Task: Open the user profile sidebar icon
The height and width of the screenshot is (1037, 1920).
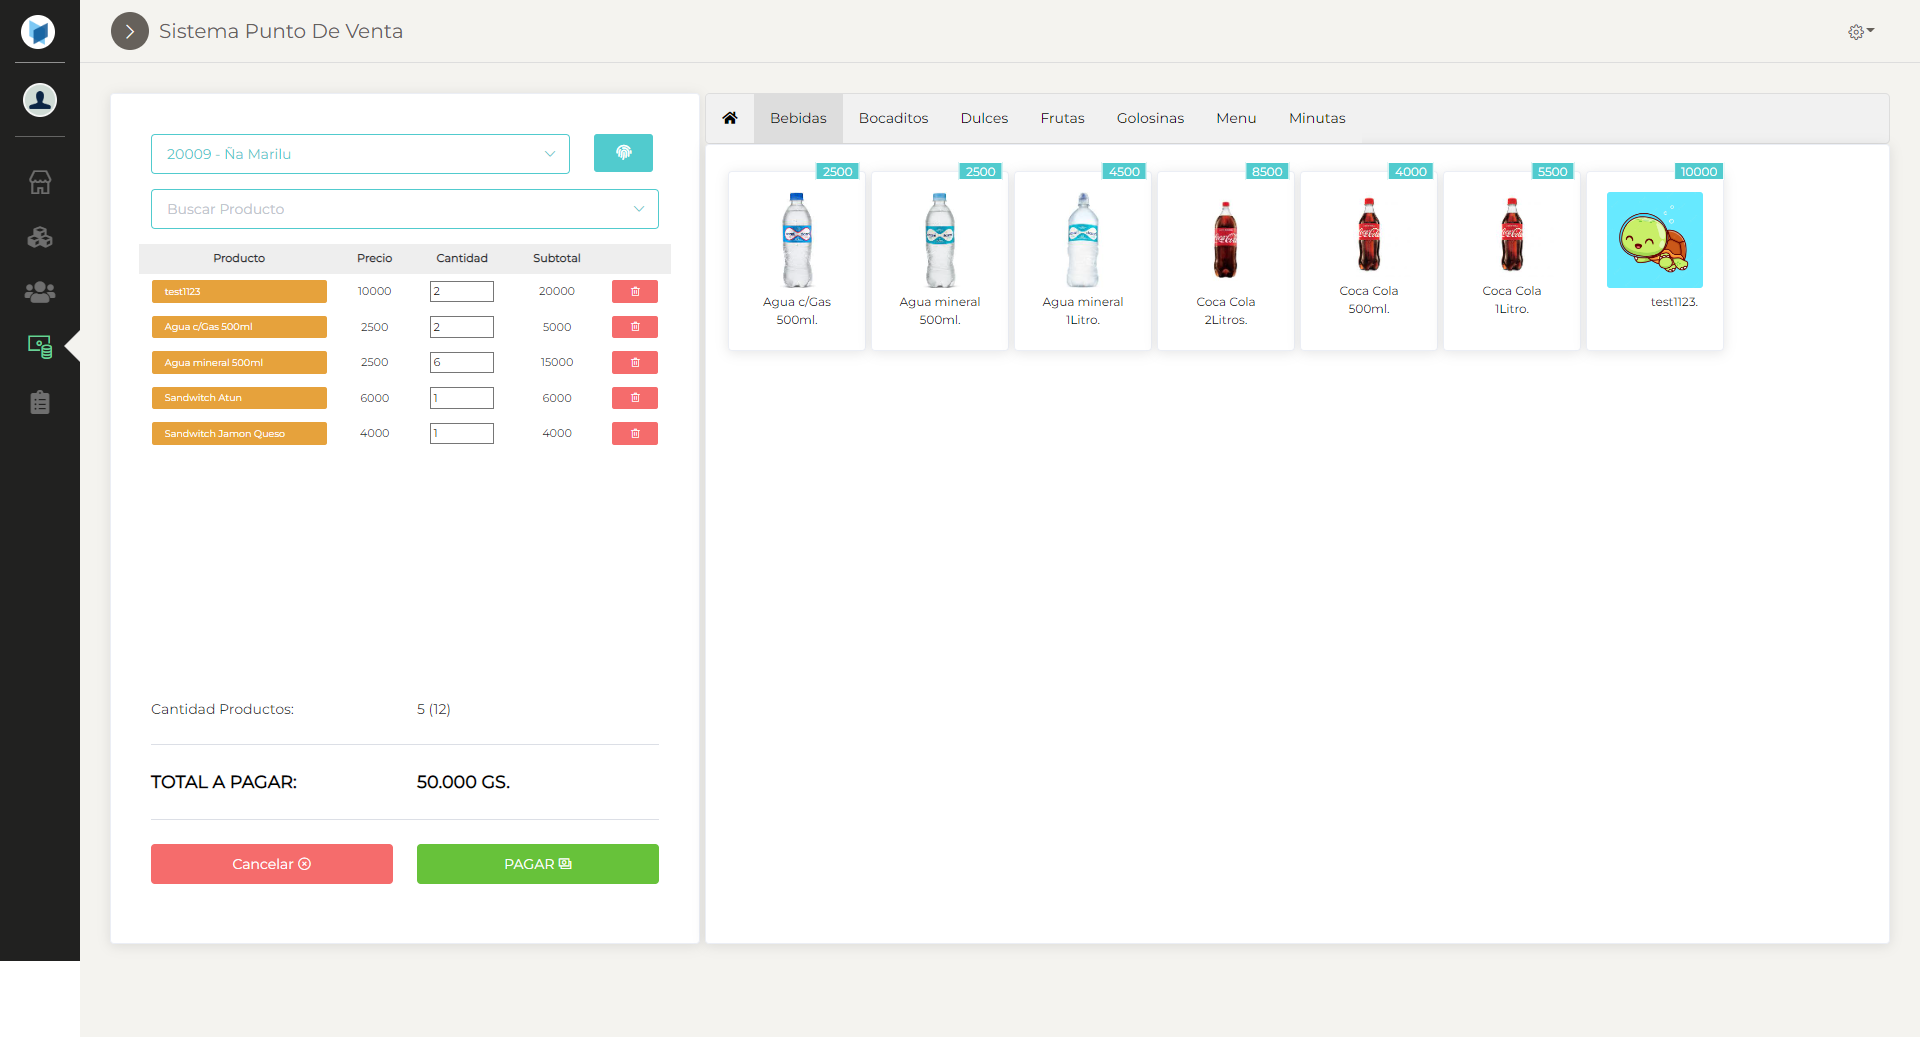Action: [40, 100]
